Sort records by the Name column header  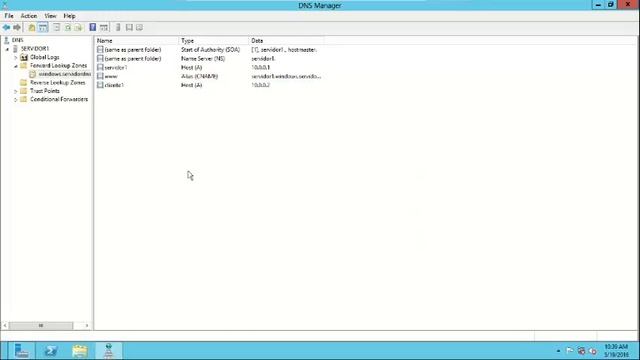pos(137,41)
